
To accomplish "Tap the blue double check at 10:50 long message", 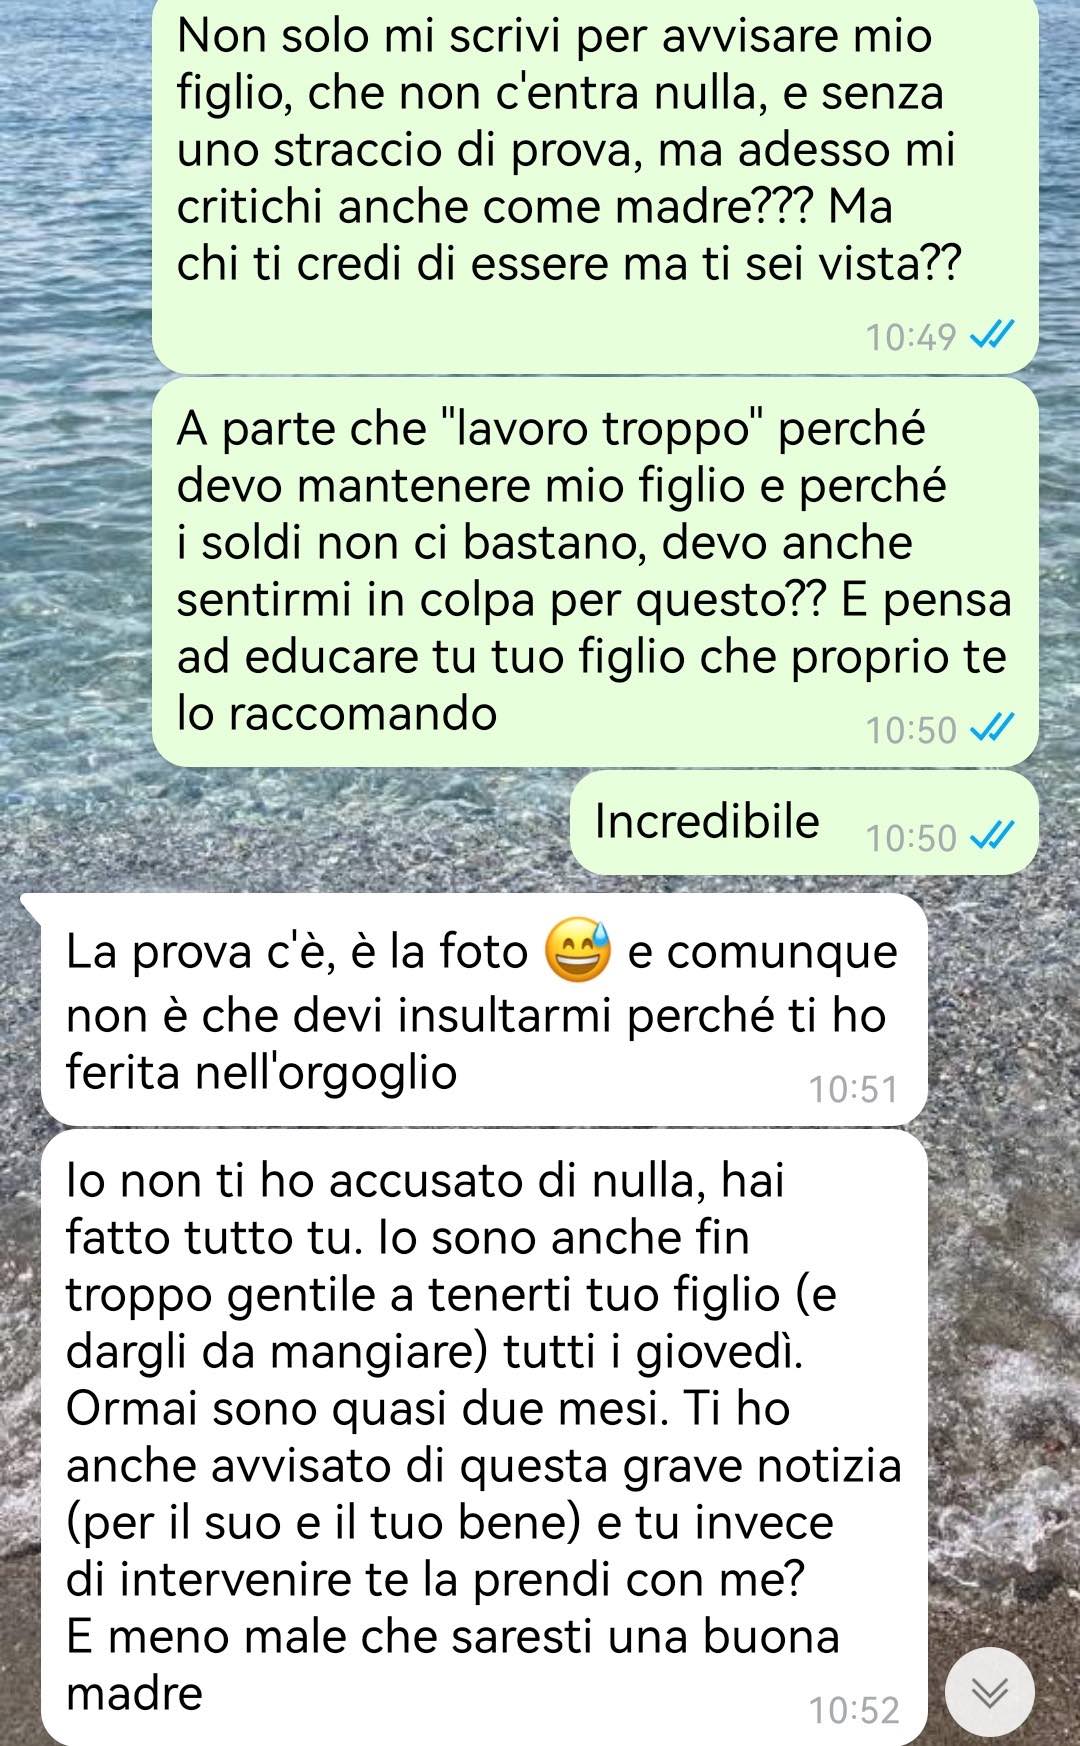I will pyautogui.click(x=993, y=729).
